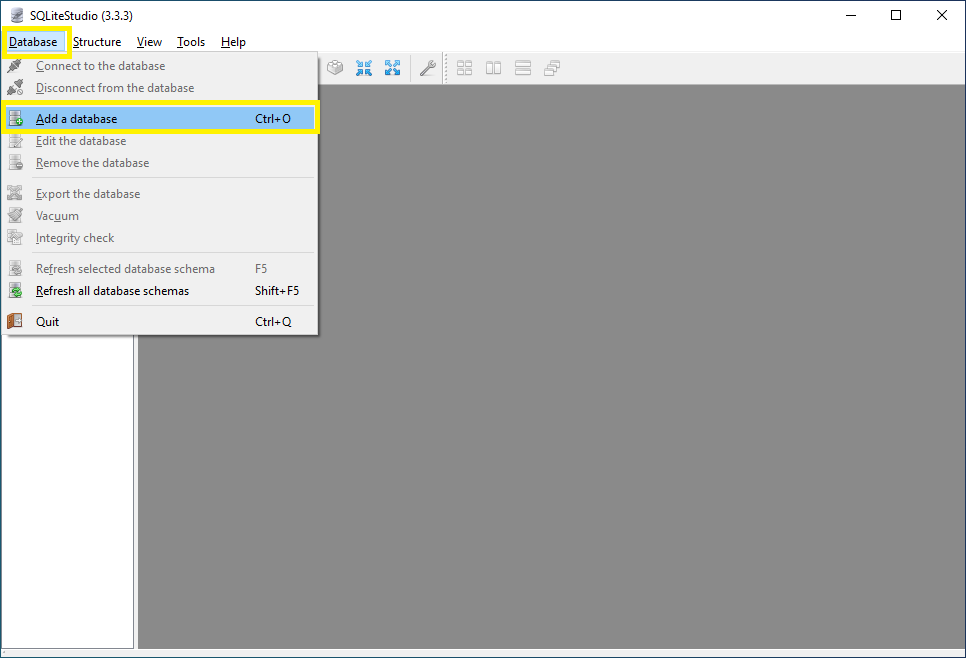Screen dimensions: 966x658
Task: Tile windows side by side in columns
Action: pos(493,68)
